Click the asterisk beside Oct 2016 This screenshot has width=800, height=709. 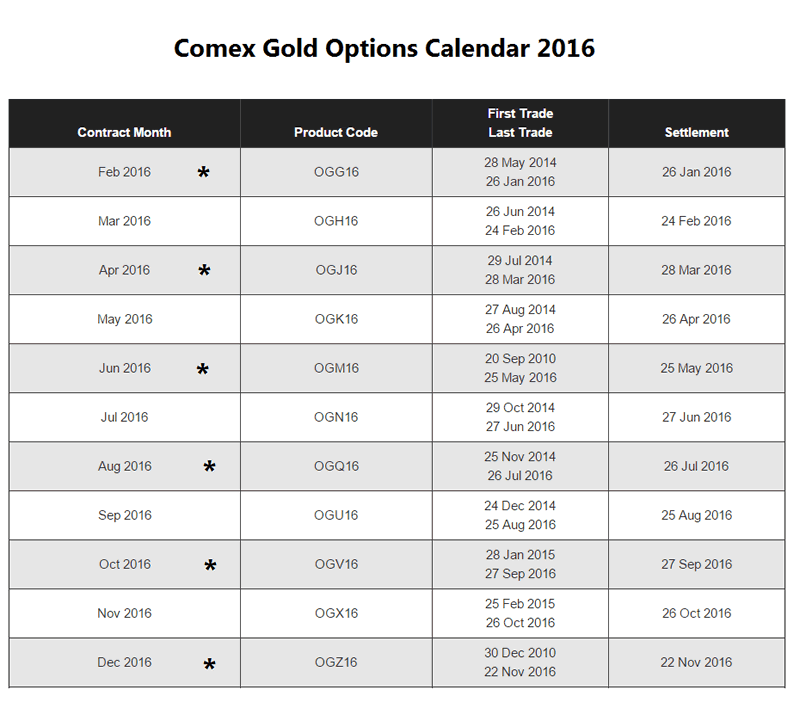coord(210,566)
